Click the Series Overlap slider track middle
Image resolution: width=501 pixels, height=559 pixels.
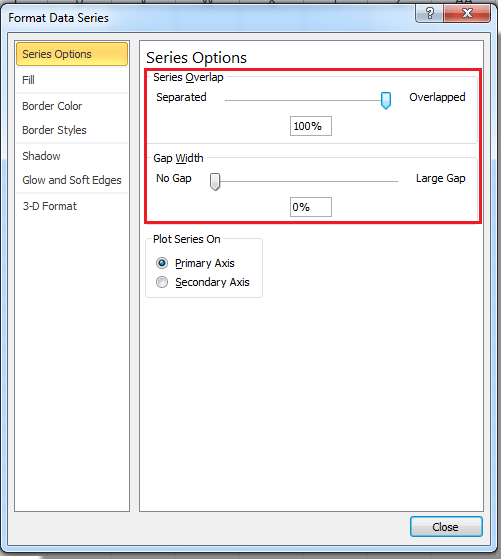(x=305, y=101)
